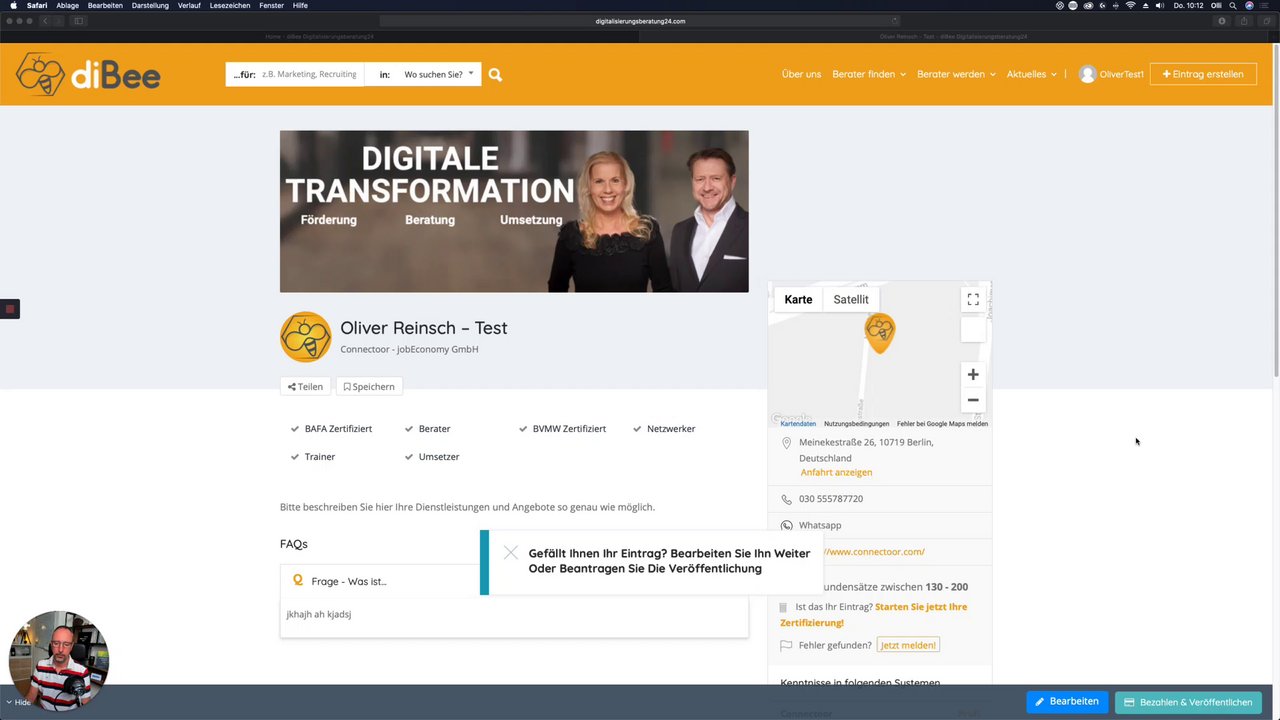Click the Apple menu icon
1280x720 pixels.
(x=13, y=5)
